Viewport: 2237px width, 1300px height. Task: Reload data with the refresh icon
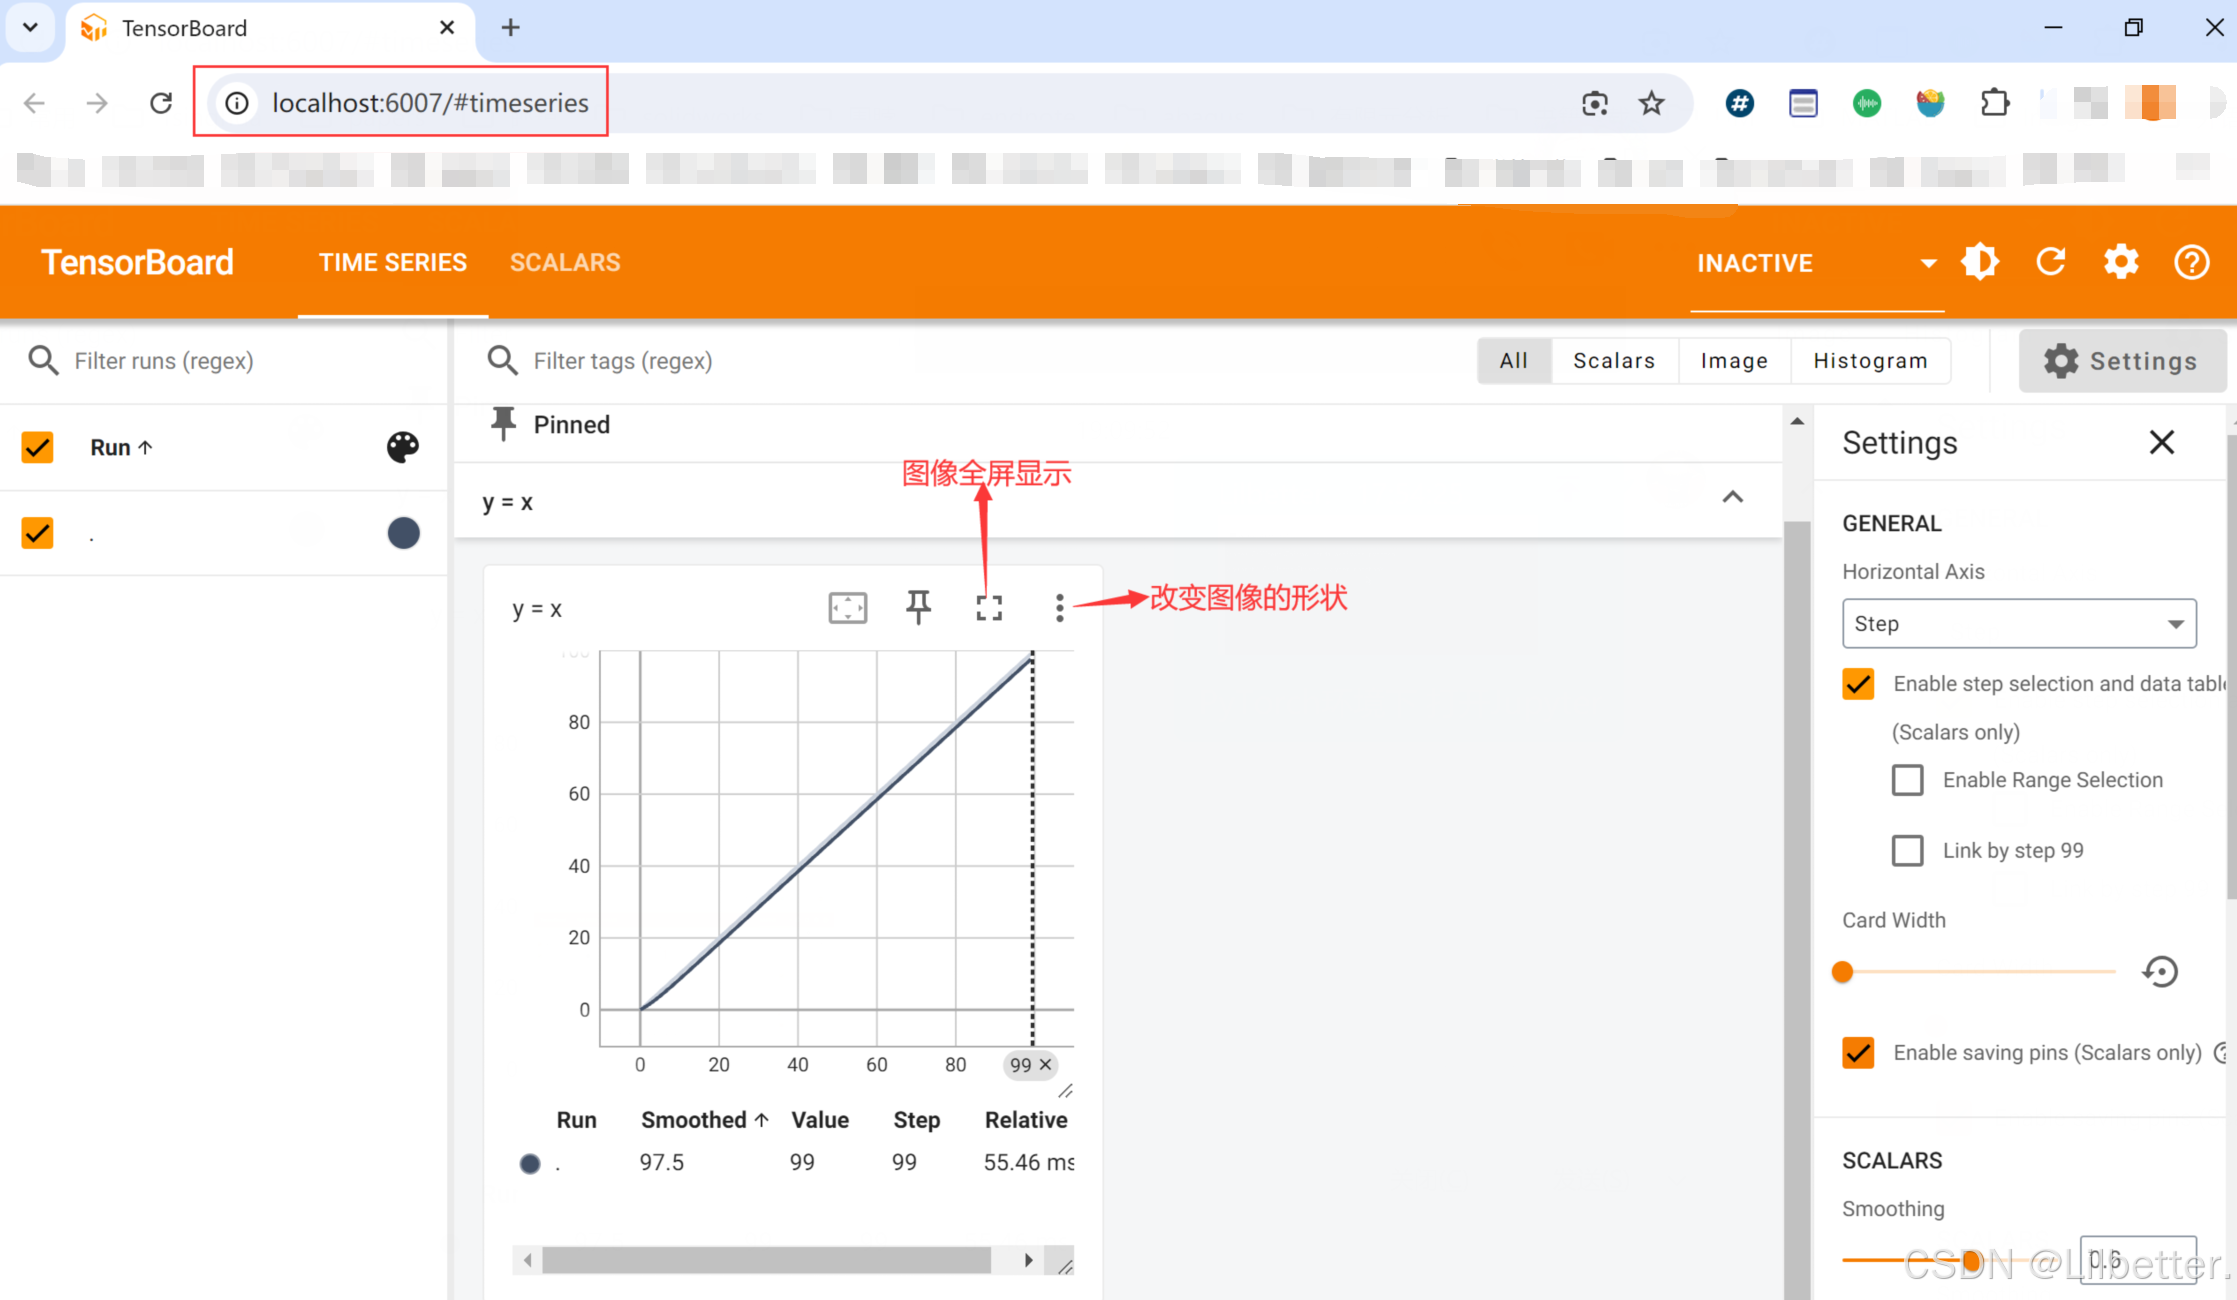[2051, 262]
